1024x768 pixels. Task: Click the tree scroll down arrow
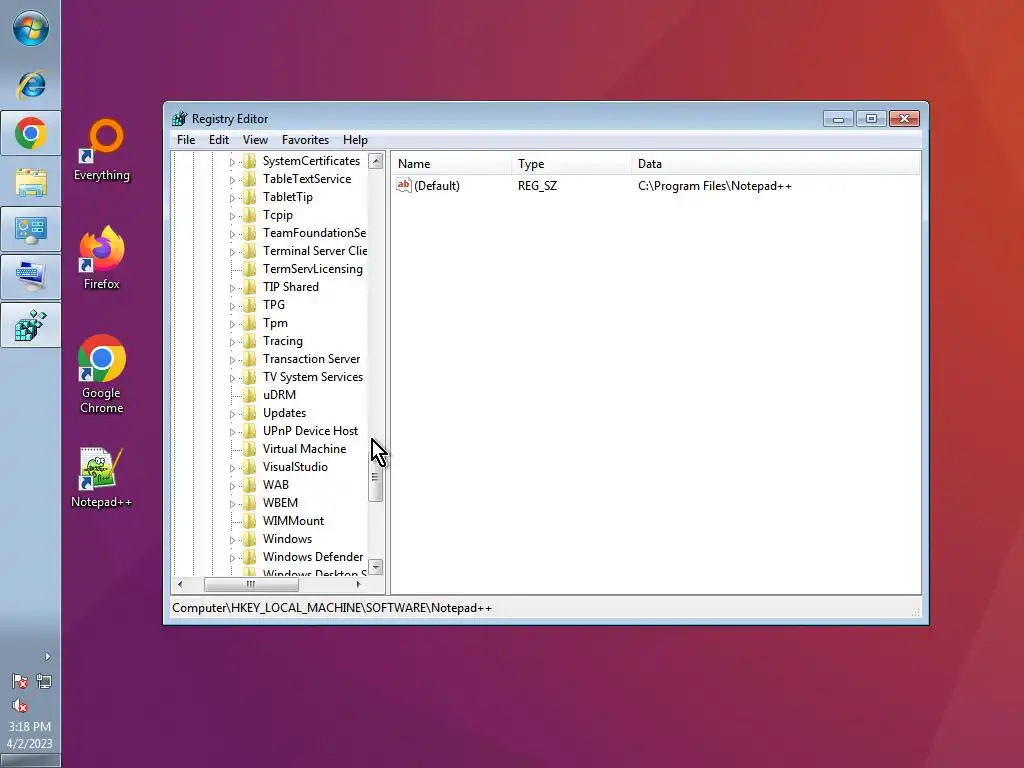(x=376, y=567)
